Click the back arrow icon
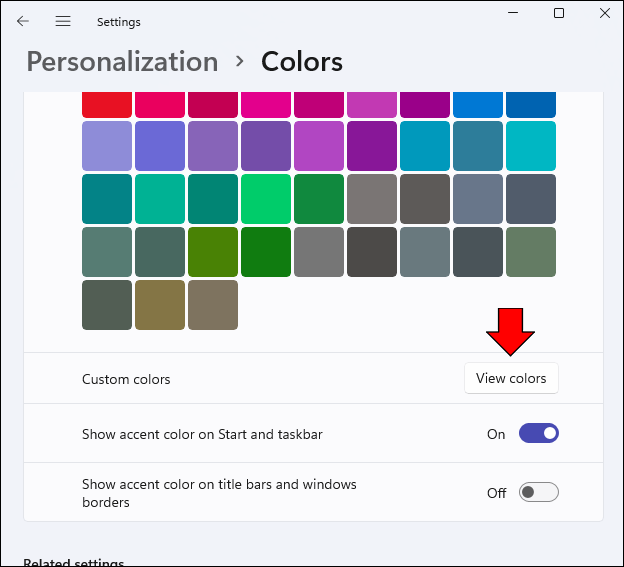The width and height of the screenshot is (624, 567). [x=23, y=21]
